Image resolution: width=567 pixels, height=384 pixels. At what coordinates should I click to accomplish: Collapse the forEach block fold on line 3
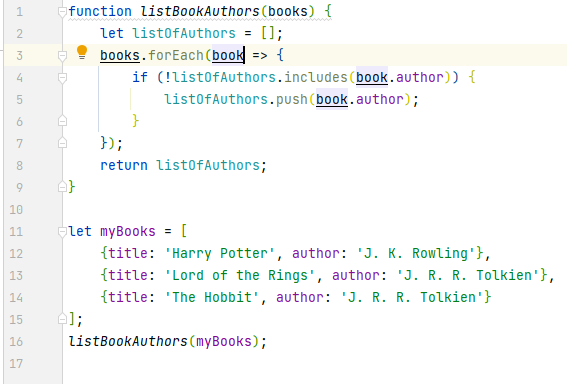click(62, 56)
